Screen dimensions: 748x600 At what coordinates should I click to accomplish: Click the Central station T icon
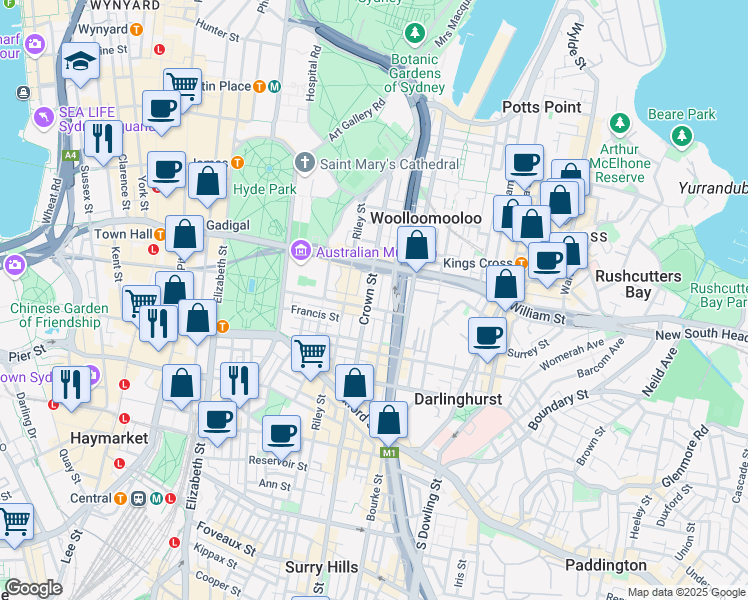(121, 498)
